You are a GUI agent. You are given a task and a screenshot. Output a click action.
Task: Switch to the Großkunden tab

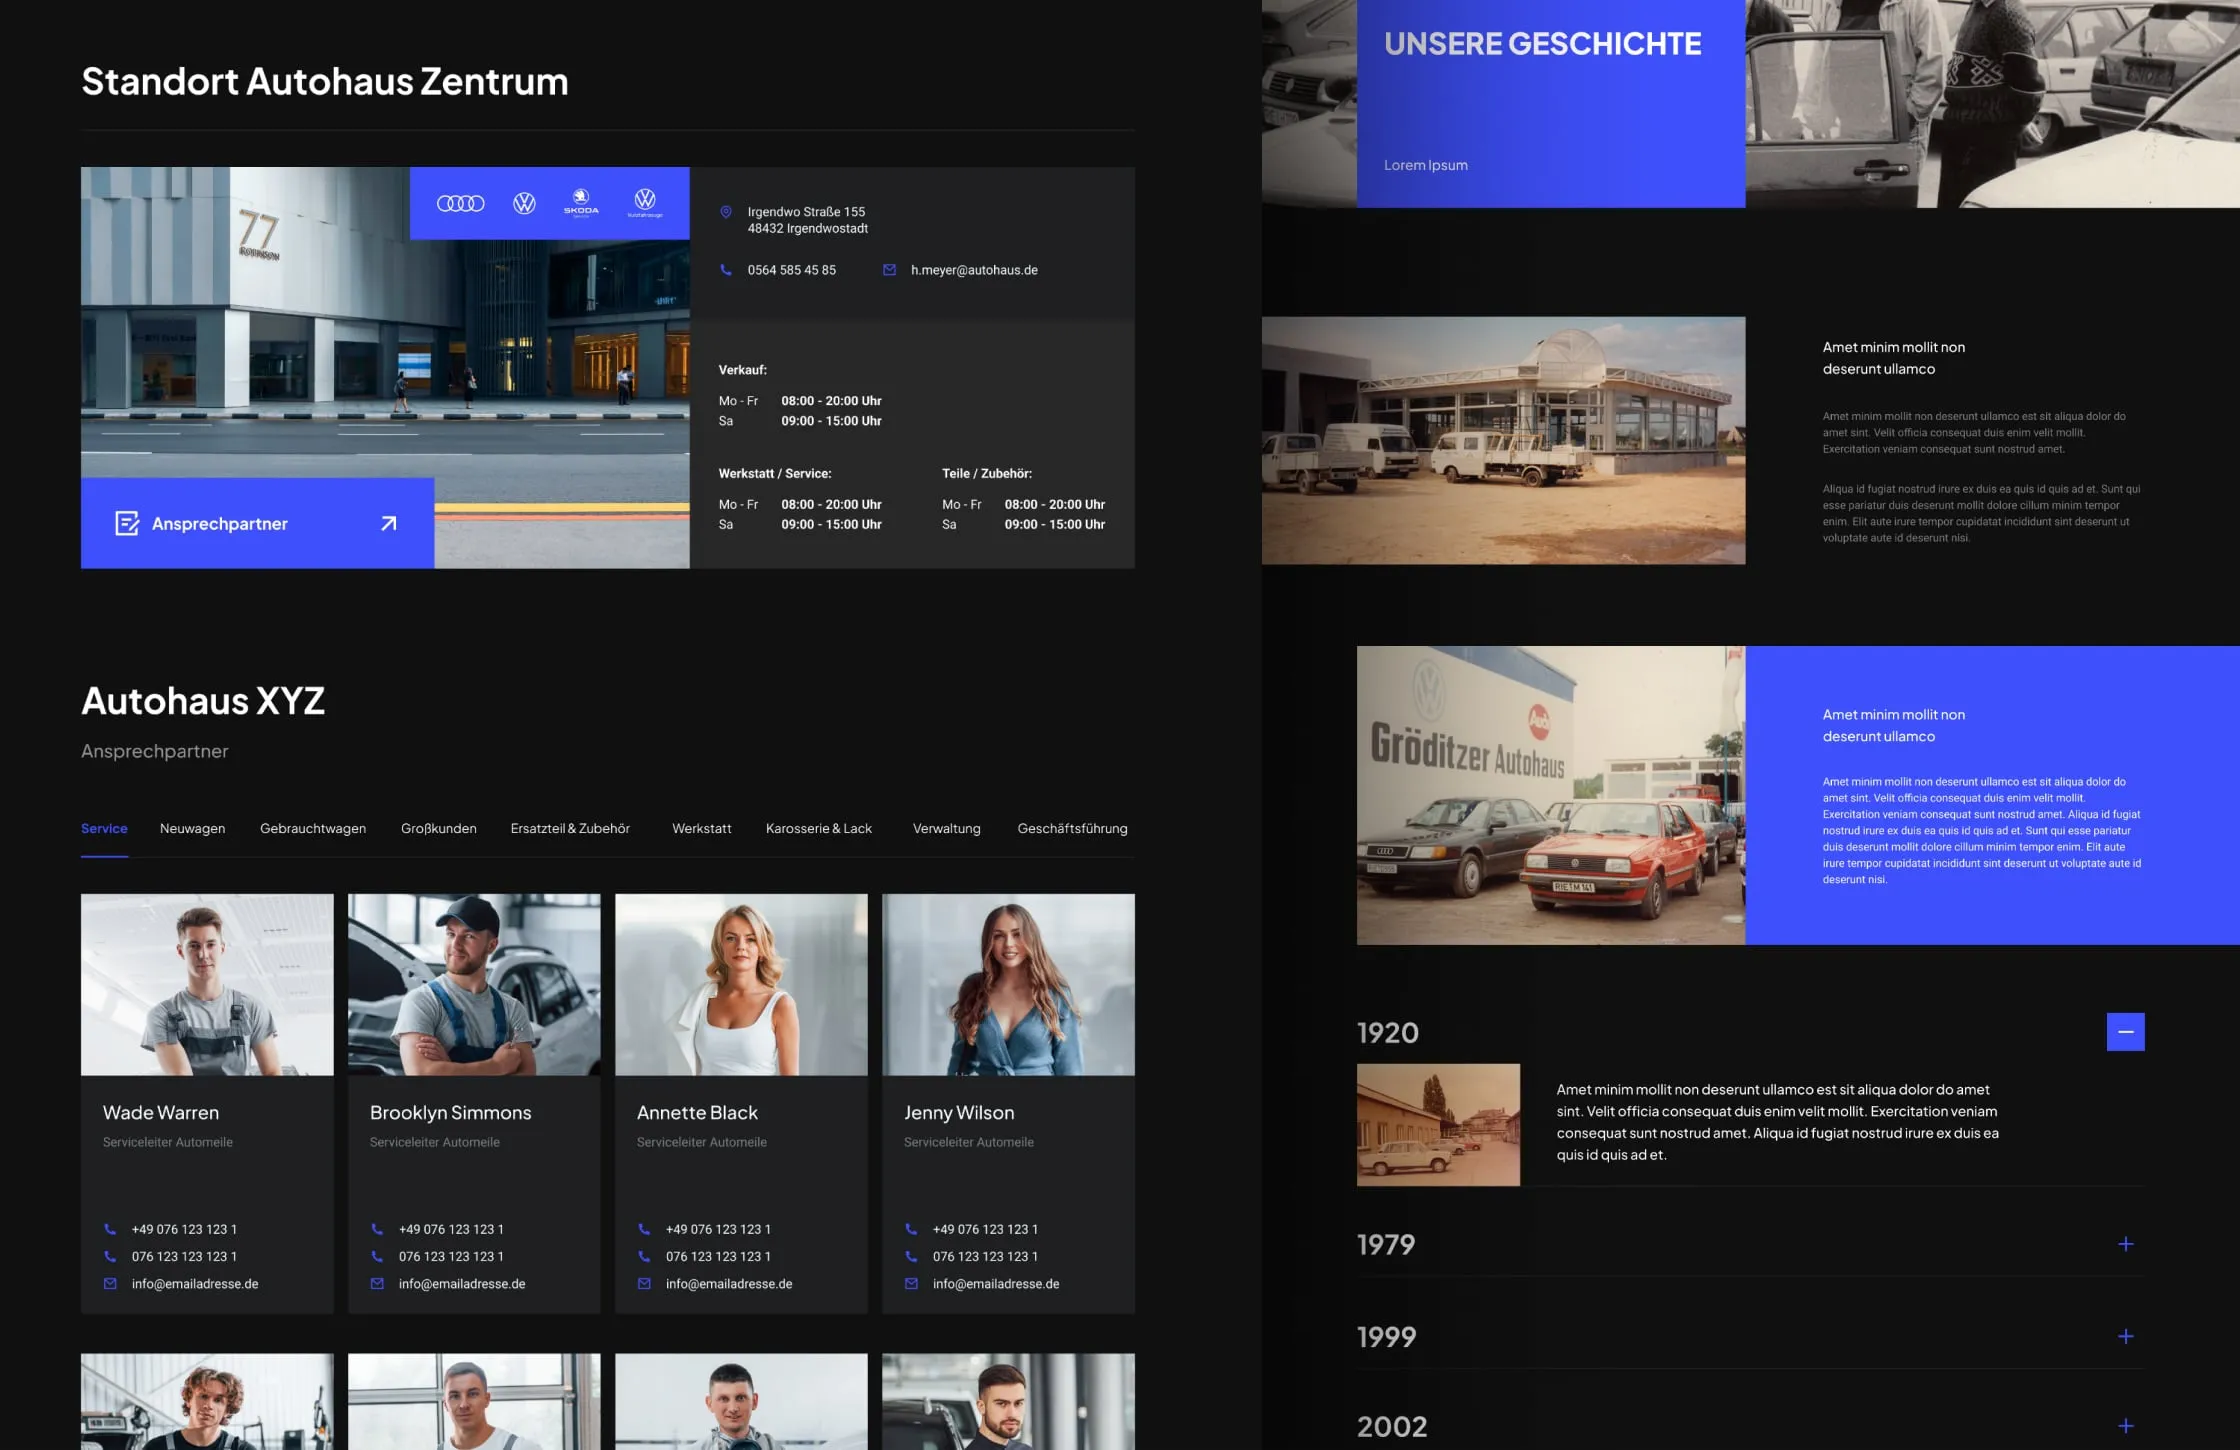pyautogui.click(x=439, y=828)
